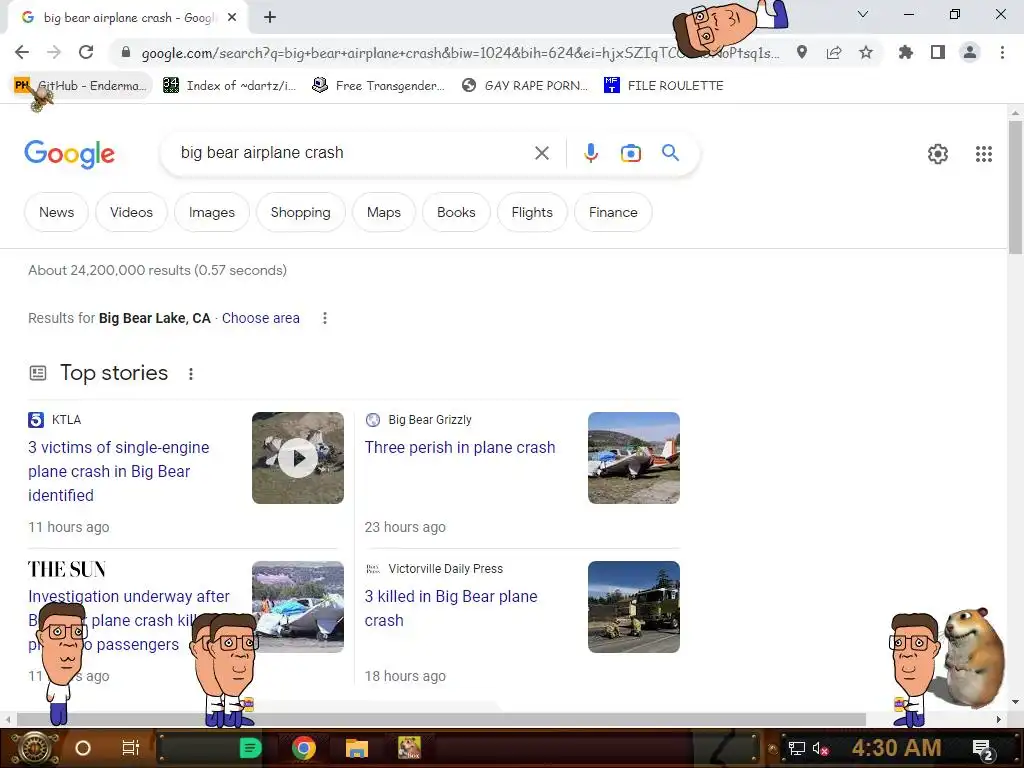
Task: Click the address bar URL
Action: pos(460,53)
